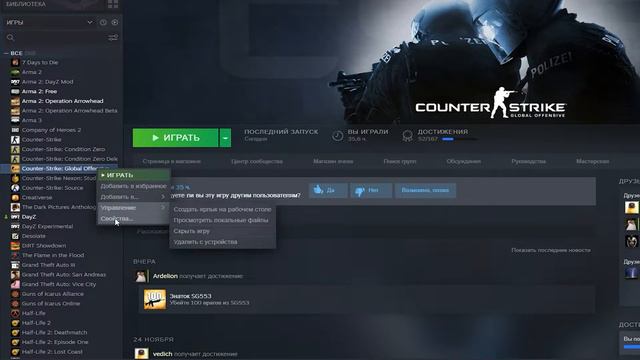
Task: Choose Добавить в избранное in context menu
Action: click(133, 186)
